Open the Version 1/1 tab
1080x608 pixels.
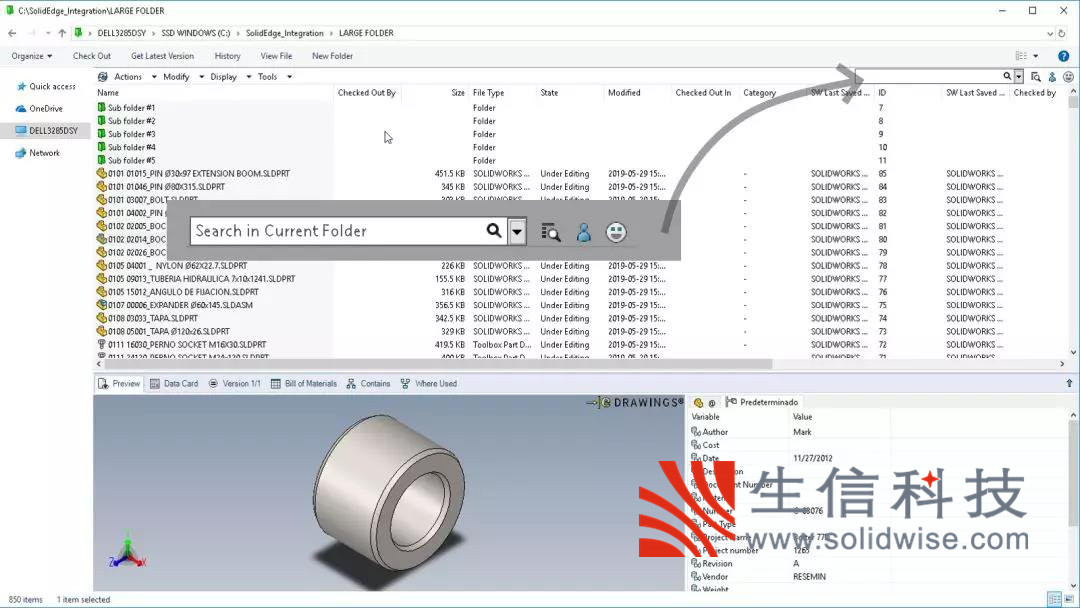(x=234, y=384)
